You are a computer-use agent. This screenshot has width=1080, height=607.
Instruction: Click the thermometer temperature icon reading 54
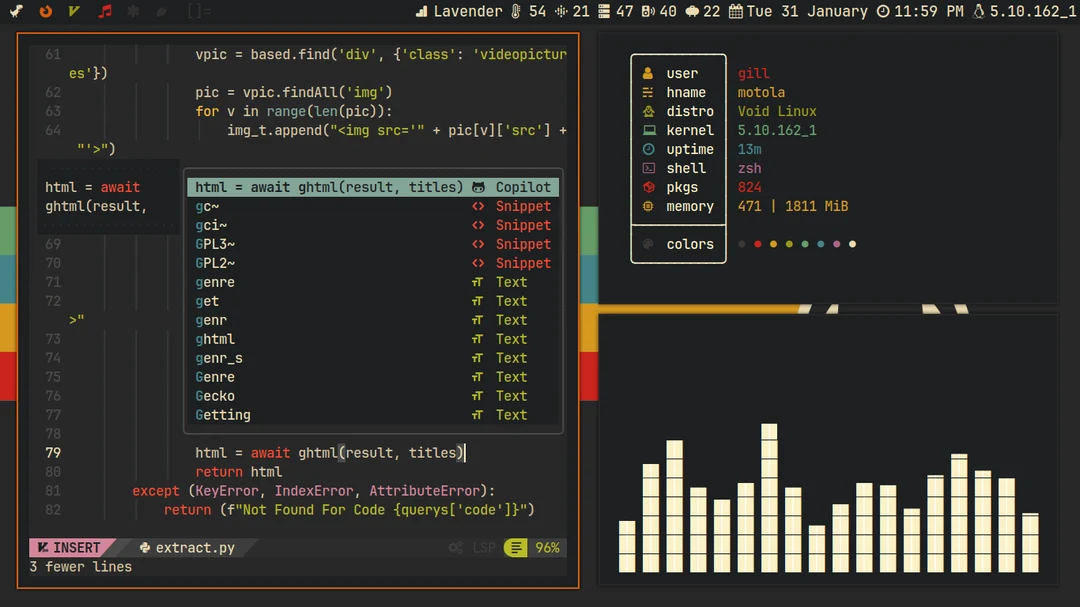pyautogui.click(x=526, y=11)
